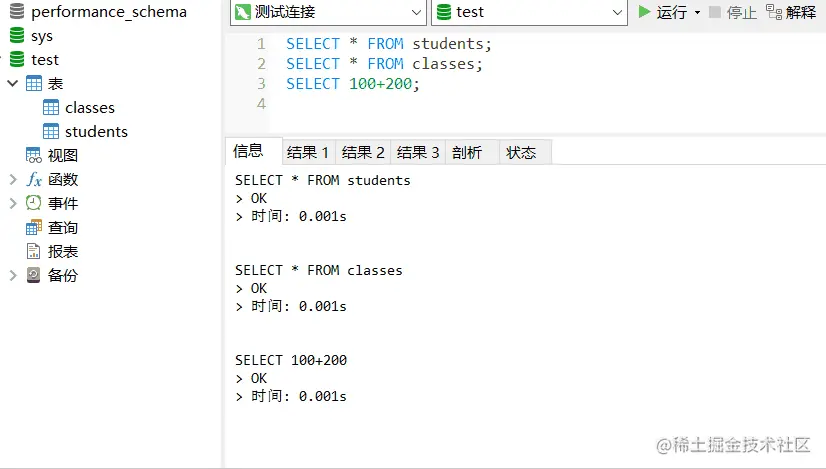Click editor line SELECT * FROM students;
The image size is (826, 469).
pyautogui.click(x=389, y=44)
